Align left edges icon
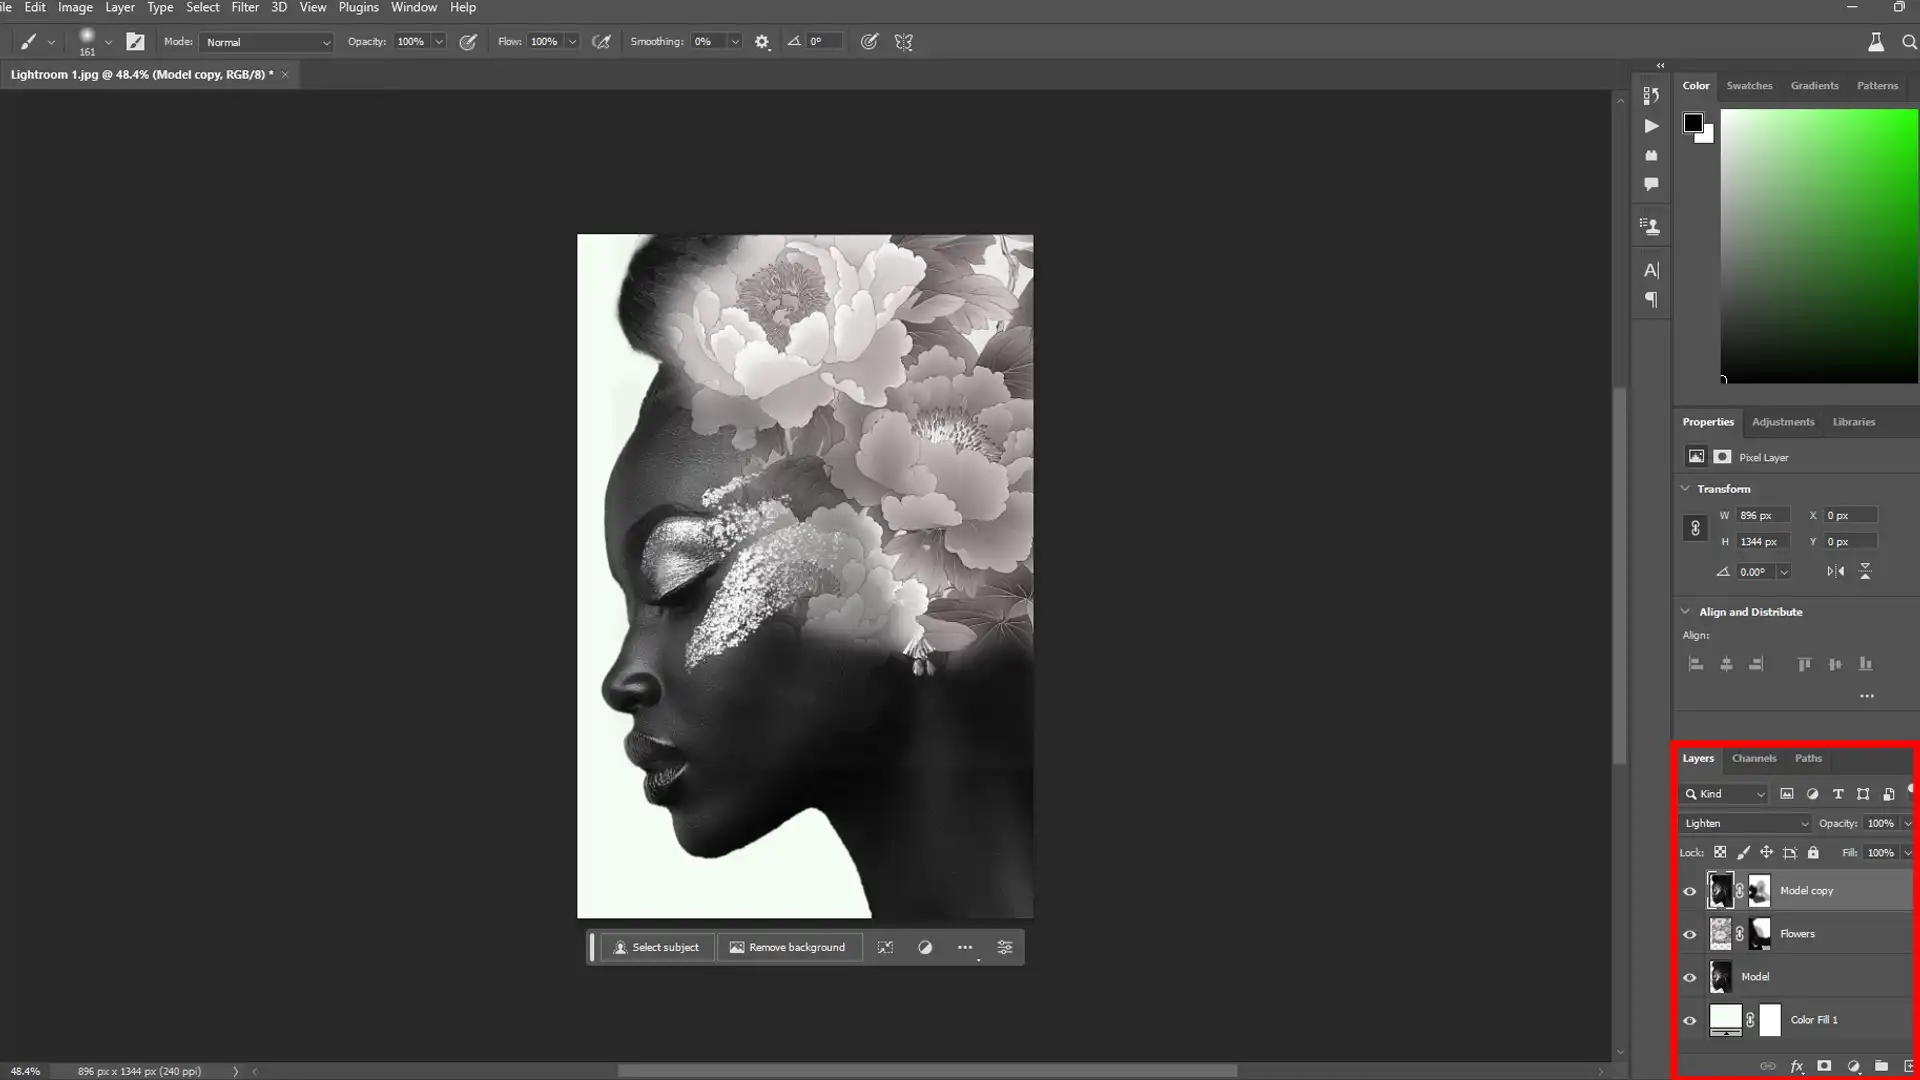This screenshot has width=1920, height=1080. [x=1696, y=664]
